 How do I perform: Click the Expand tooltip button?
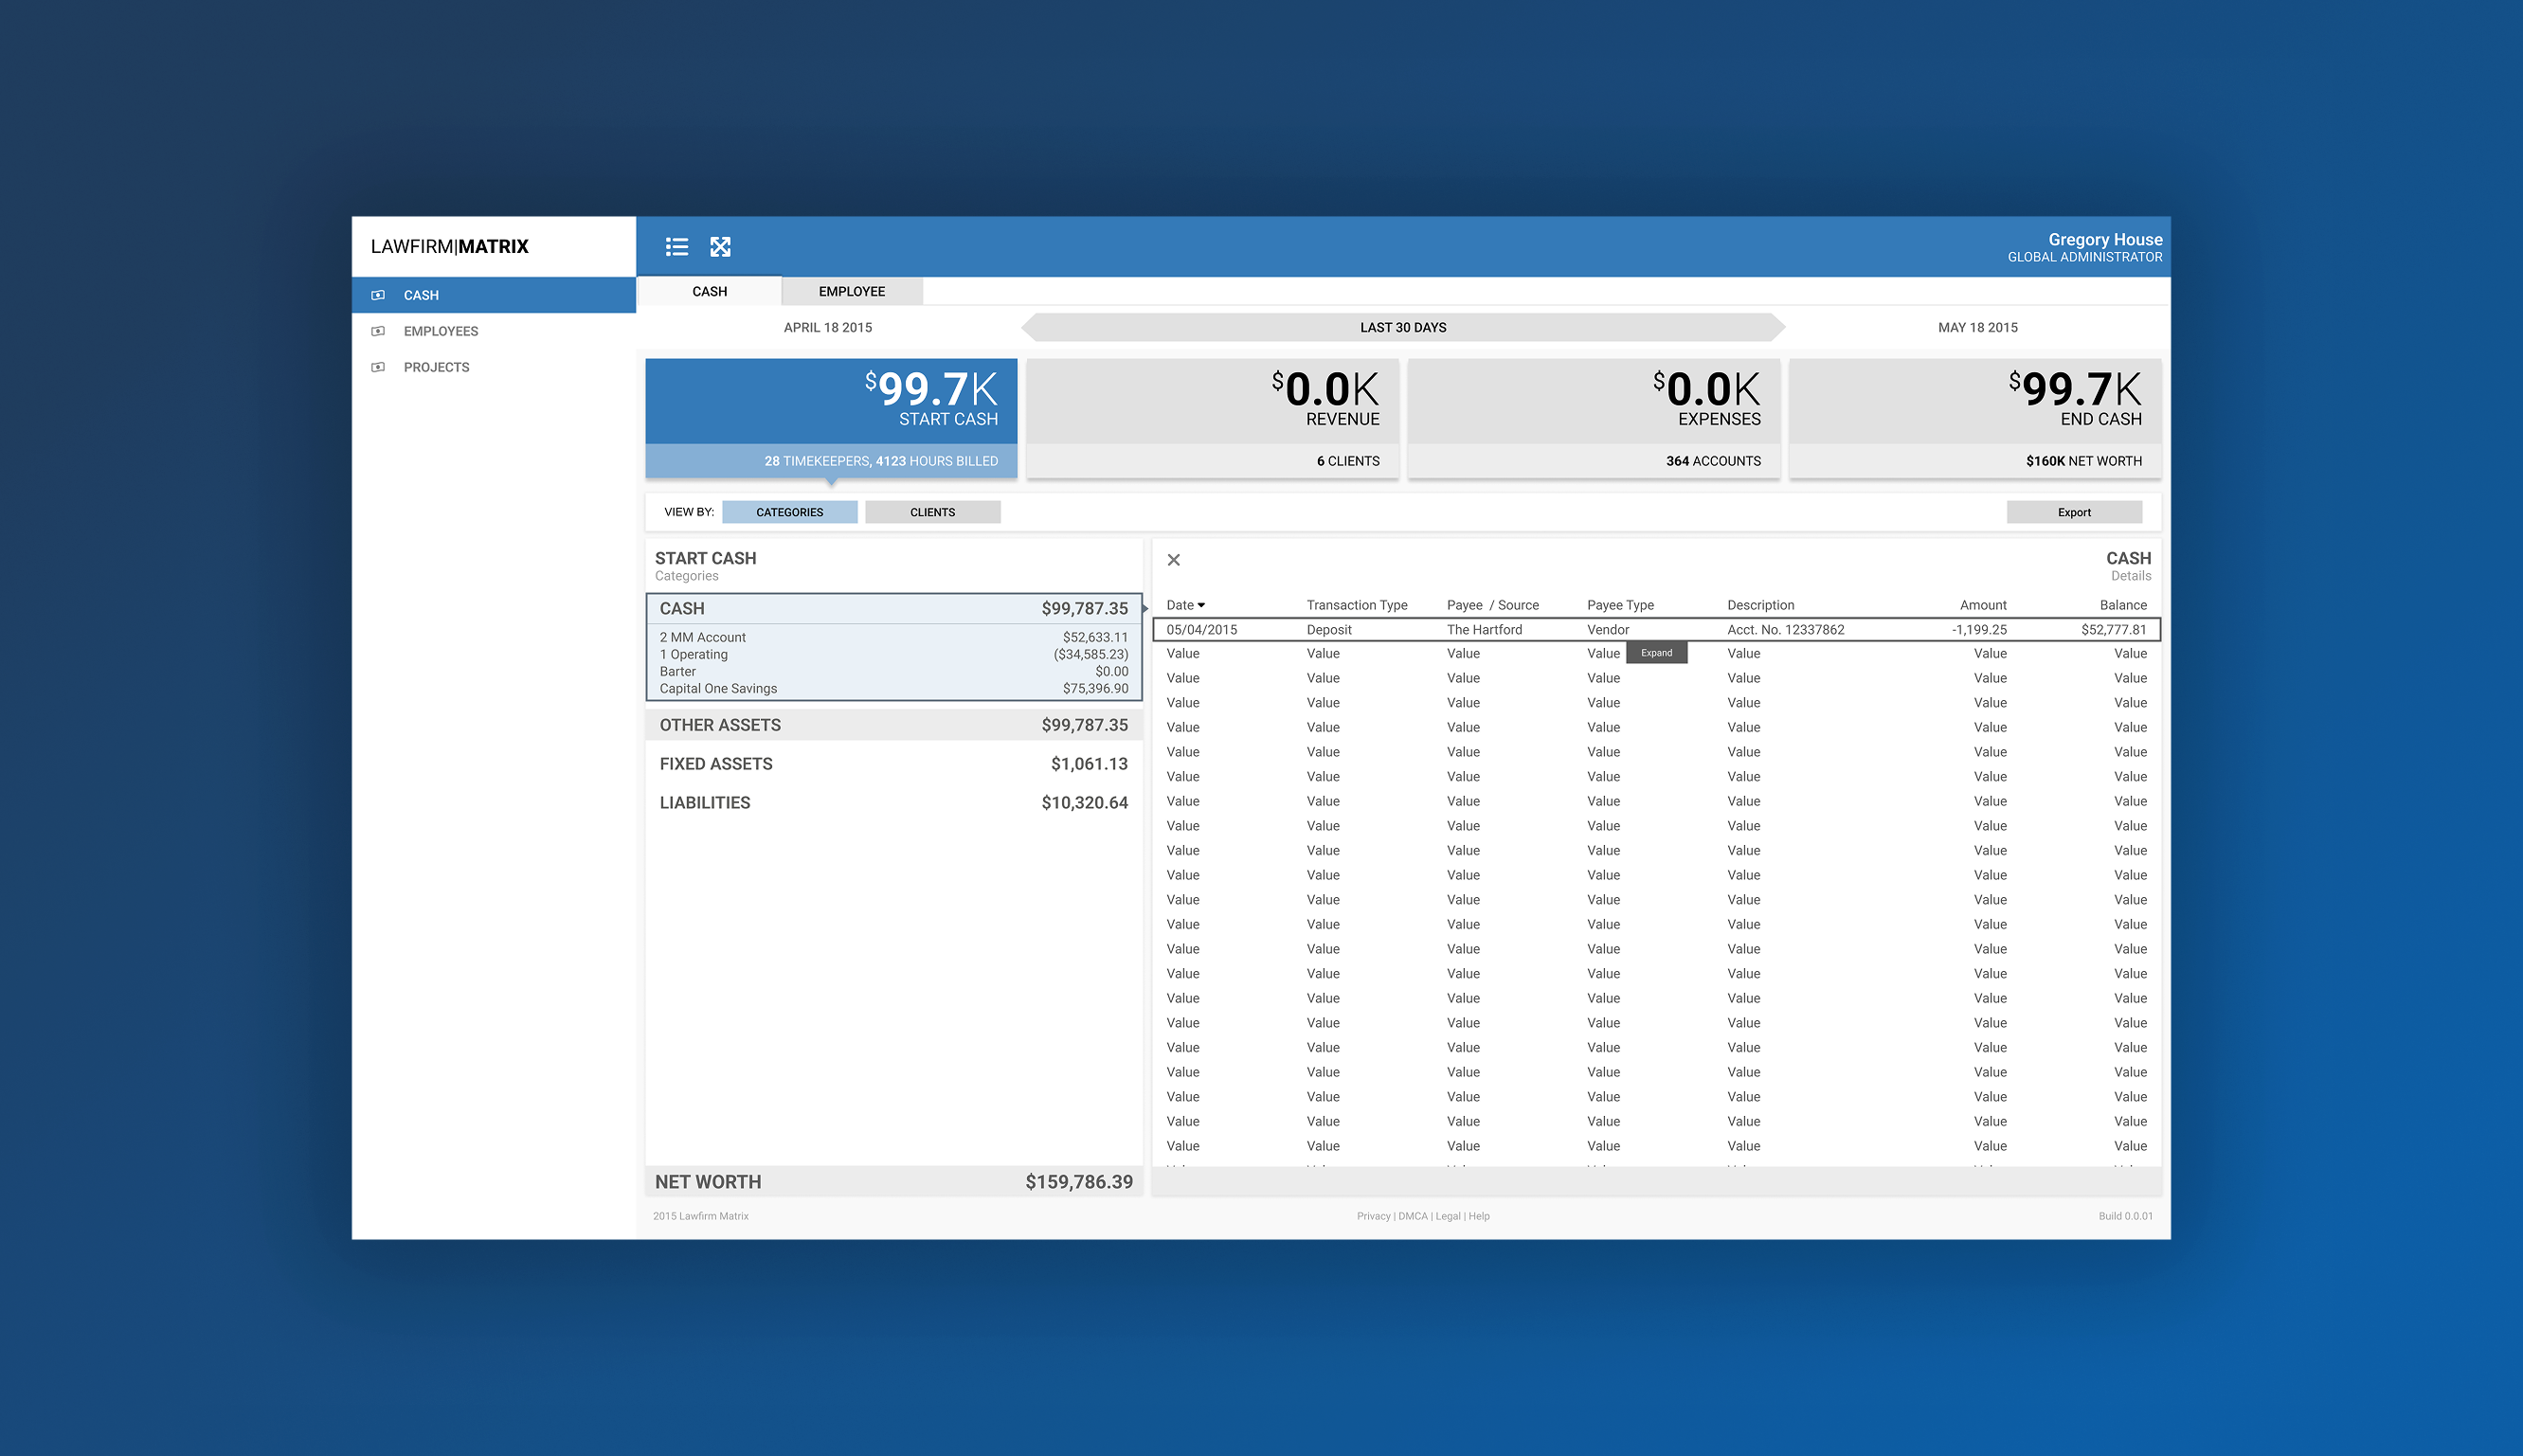tap(1656, 653)
